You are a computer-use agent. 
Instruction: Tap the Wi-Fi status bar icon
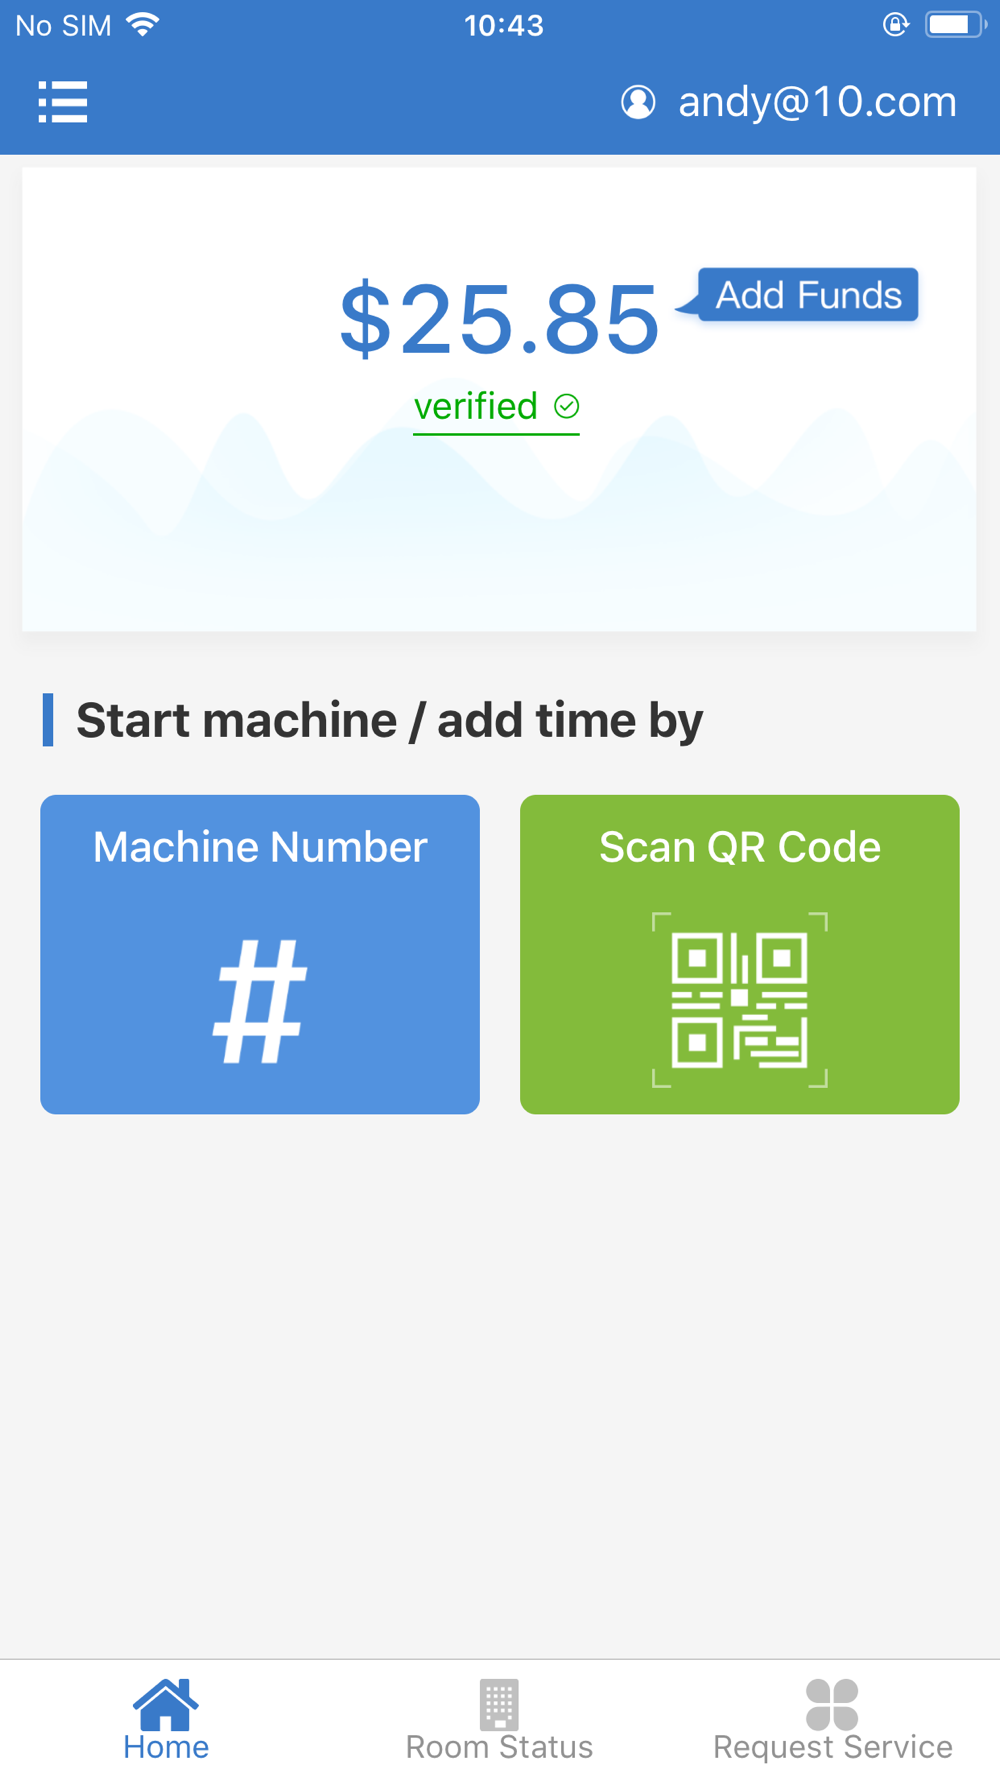tap(143, 25)
